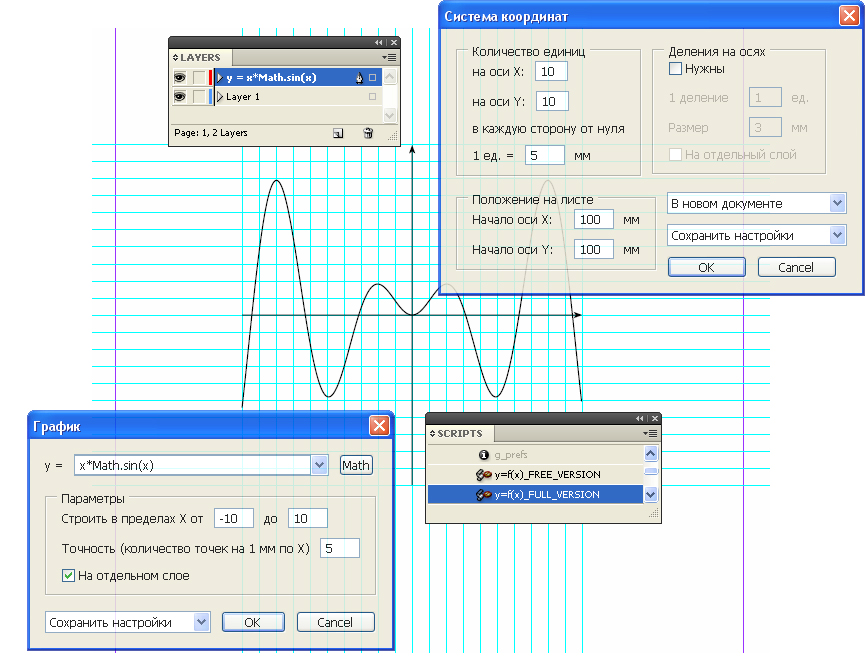Click the 'на оси Y' units field
The width and height of the screenshot is (865, 659).
(x=552, y=101)
